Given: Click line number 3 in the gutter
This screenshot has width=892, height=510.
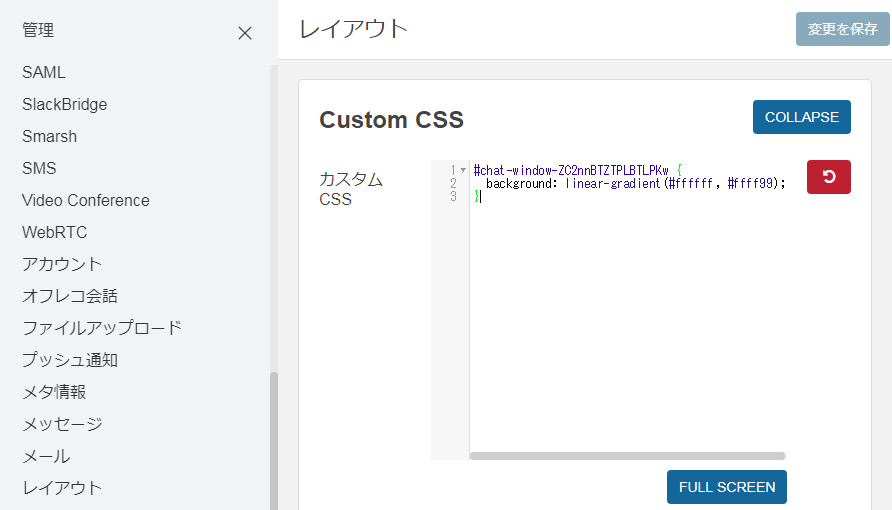Looking at the screenshot, I should click(453, 196).
